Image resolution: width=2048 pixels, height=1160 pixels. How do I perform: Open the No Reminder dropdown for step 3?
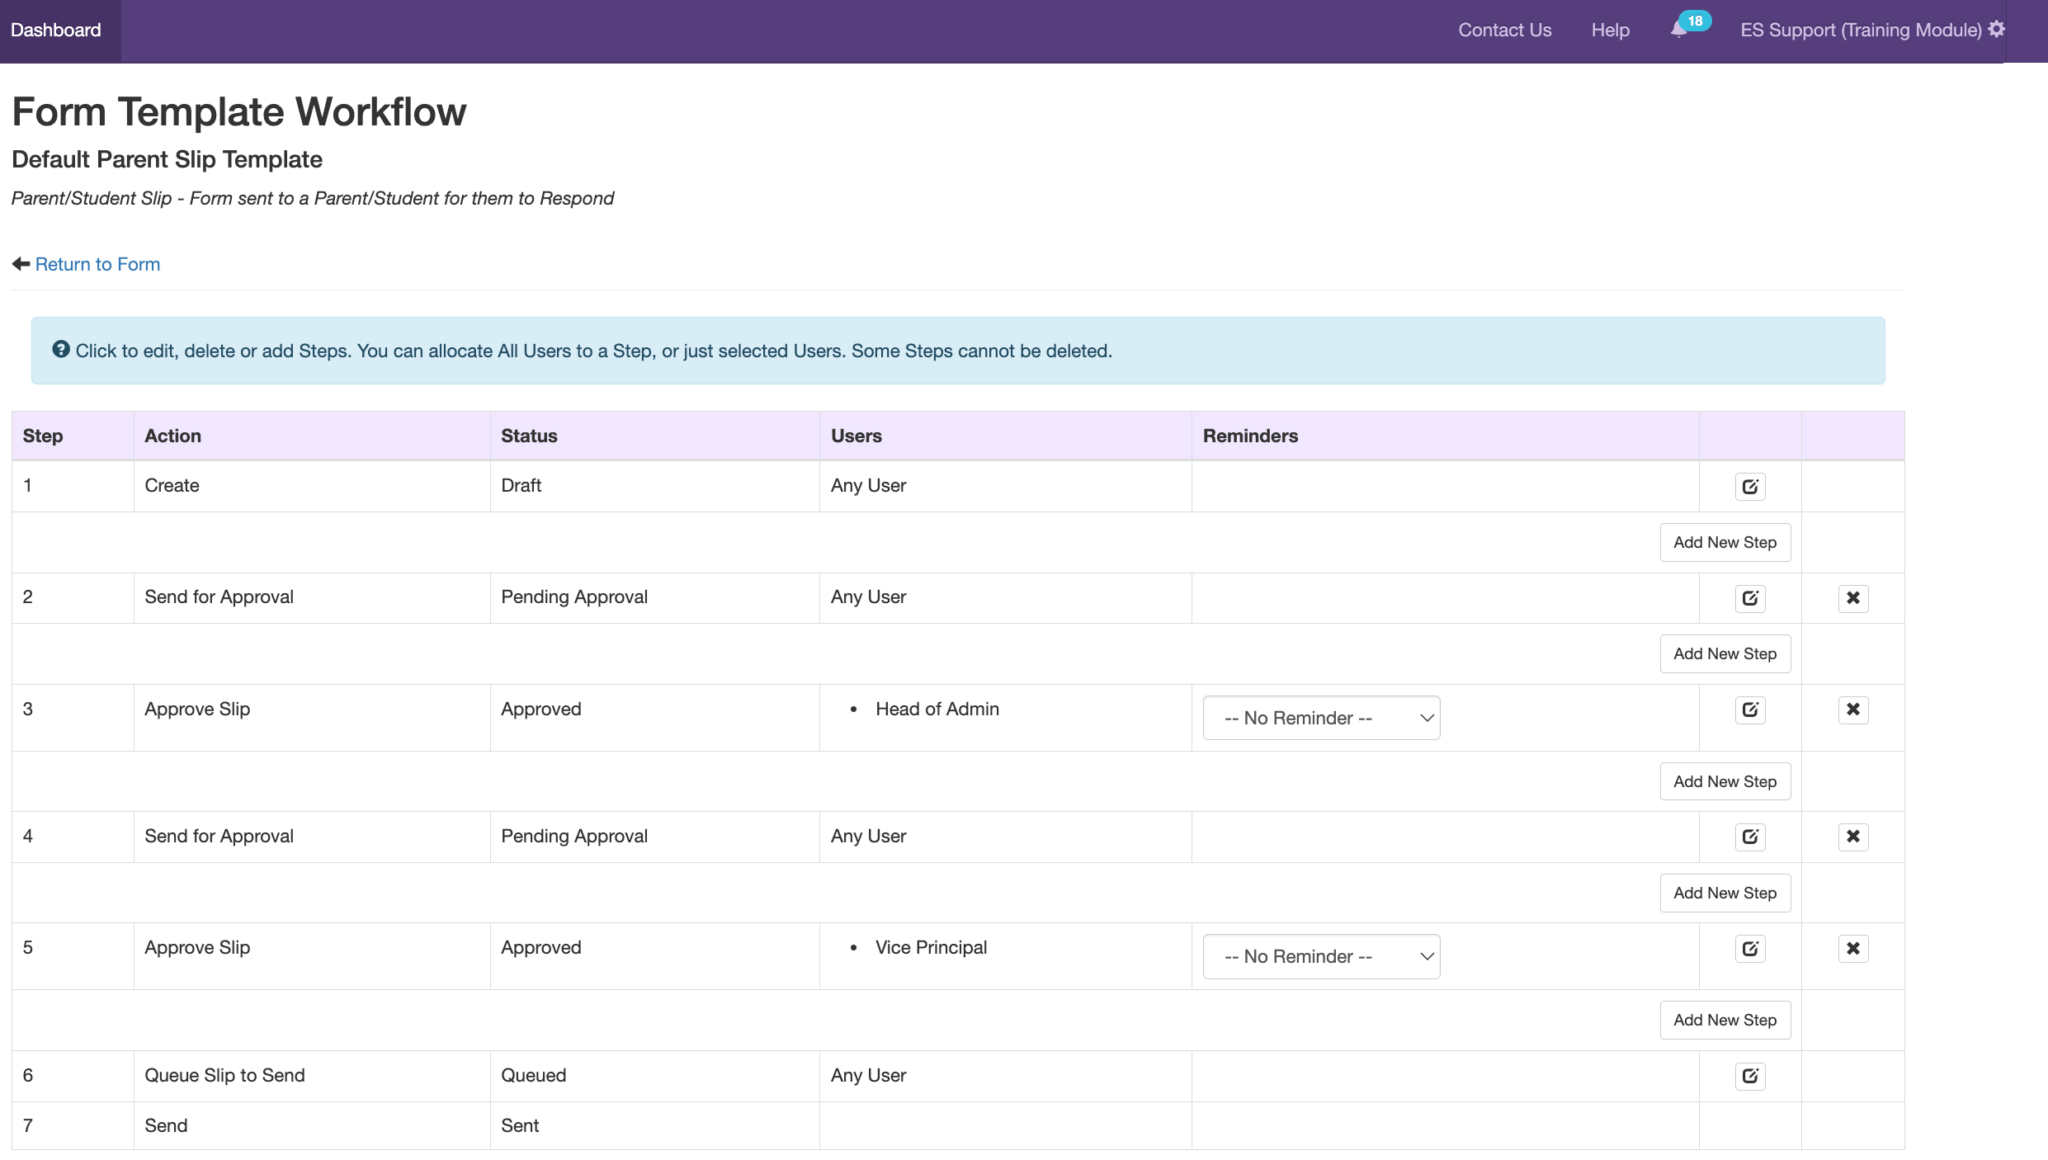point(1321,717)
